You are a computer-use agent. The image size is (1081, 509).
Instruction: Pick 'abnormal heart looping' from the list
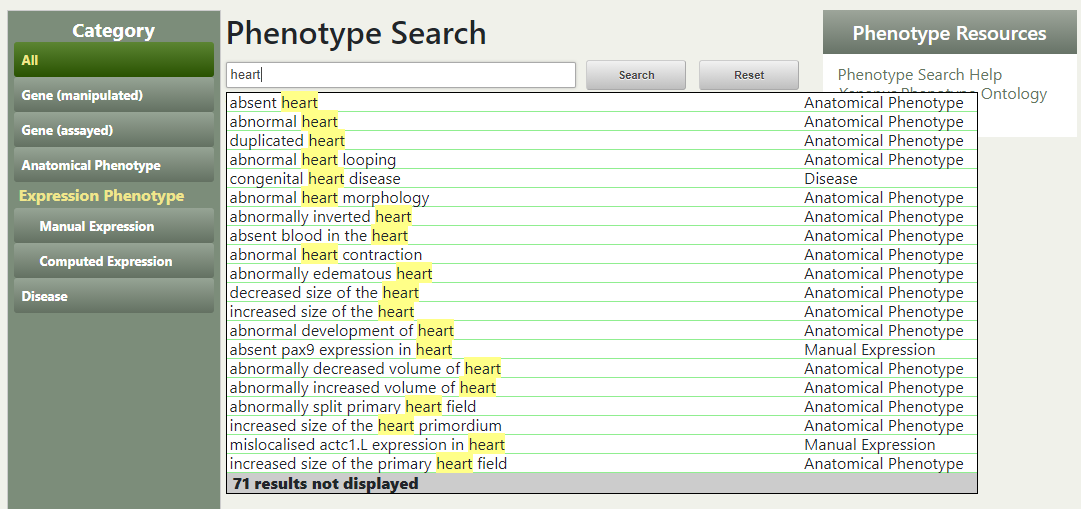coord(313,160)
